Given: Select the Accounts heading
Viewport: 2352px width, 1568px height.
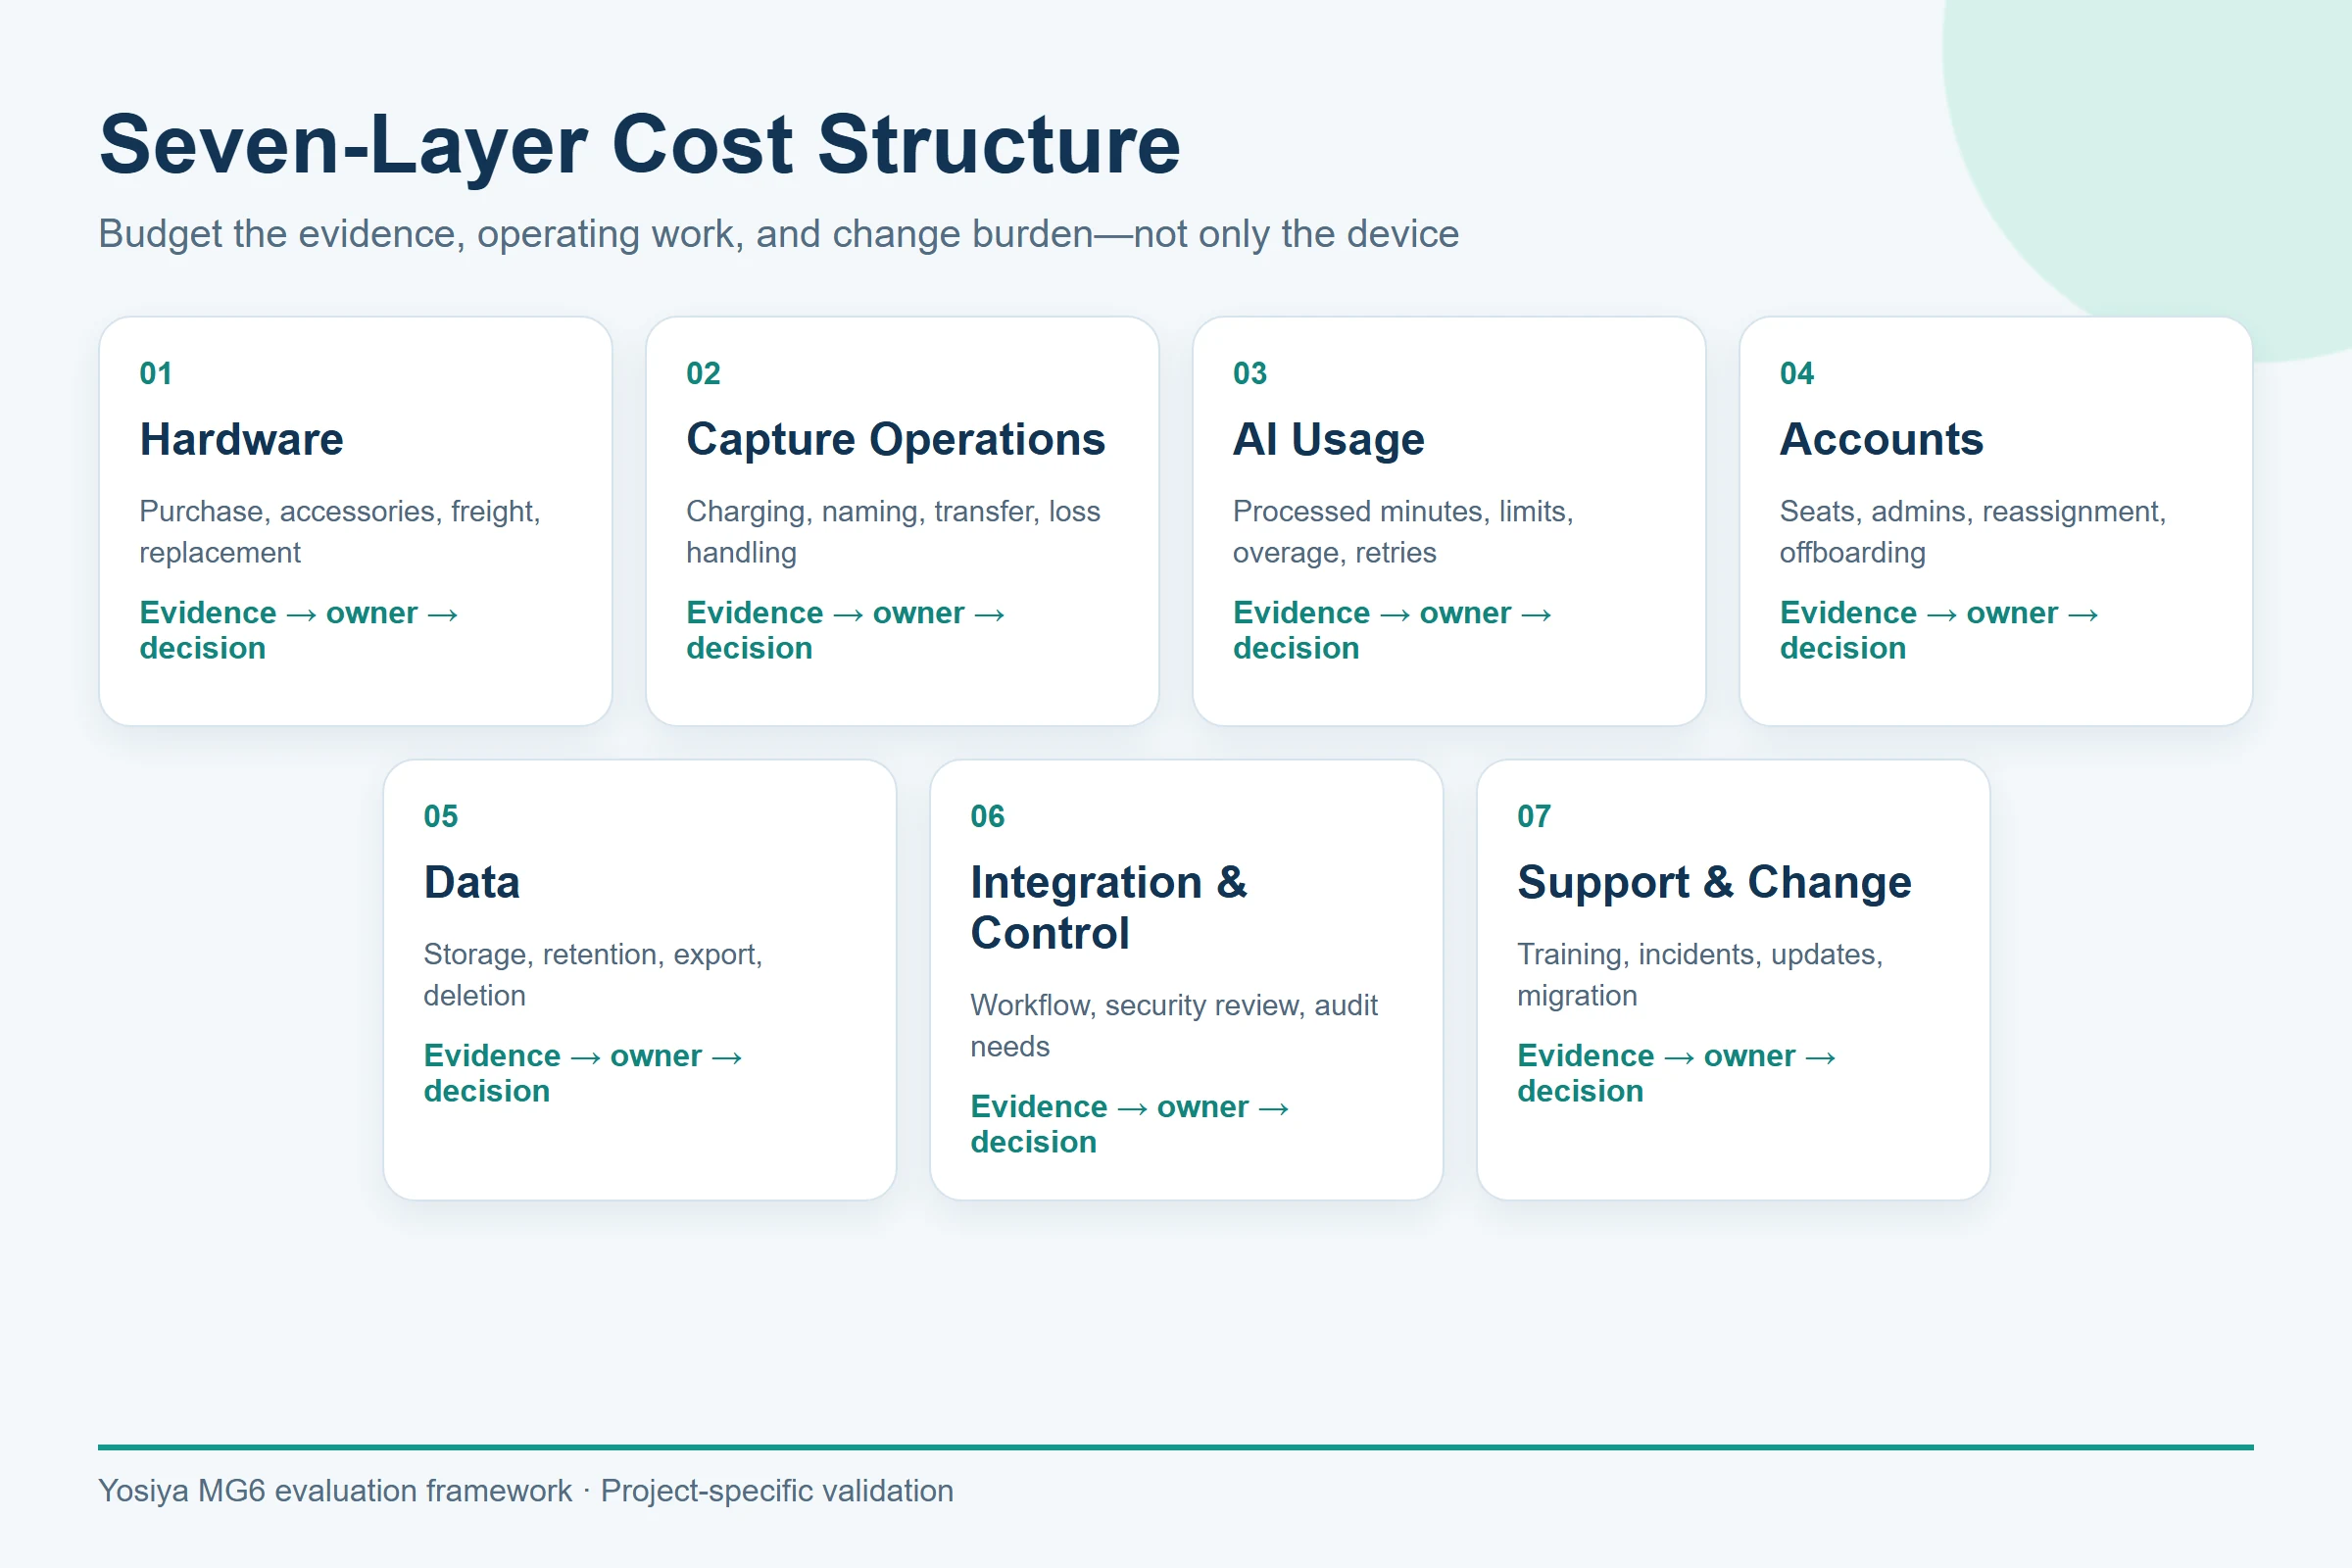Looking at the screenshot, I should click(1881, 439).
